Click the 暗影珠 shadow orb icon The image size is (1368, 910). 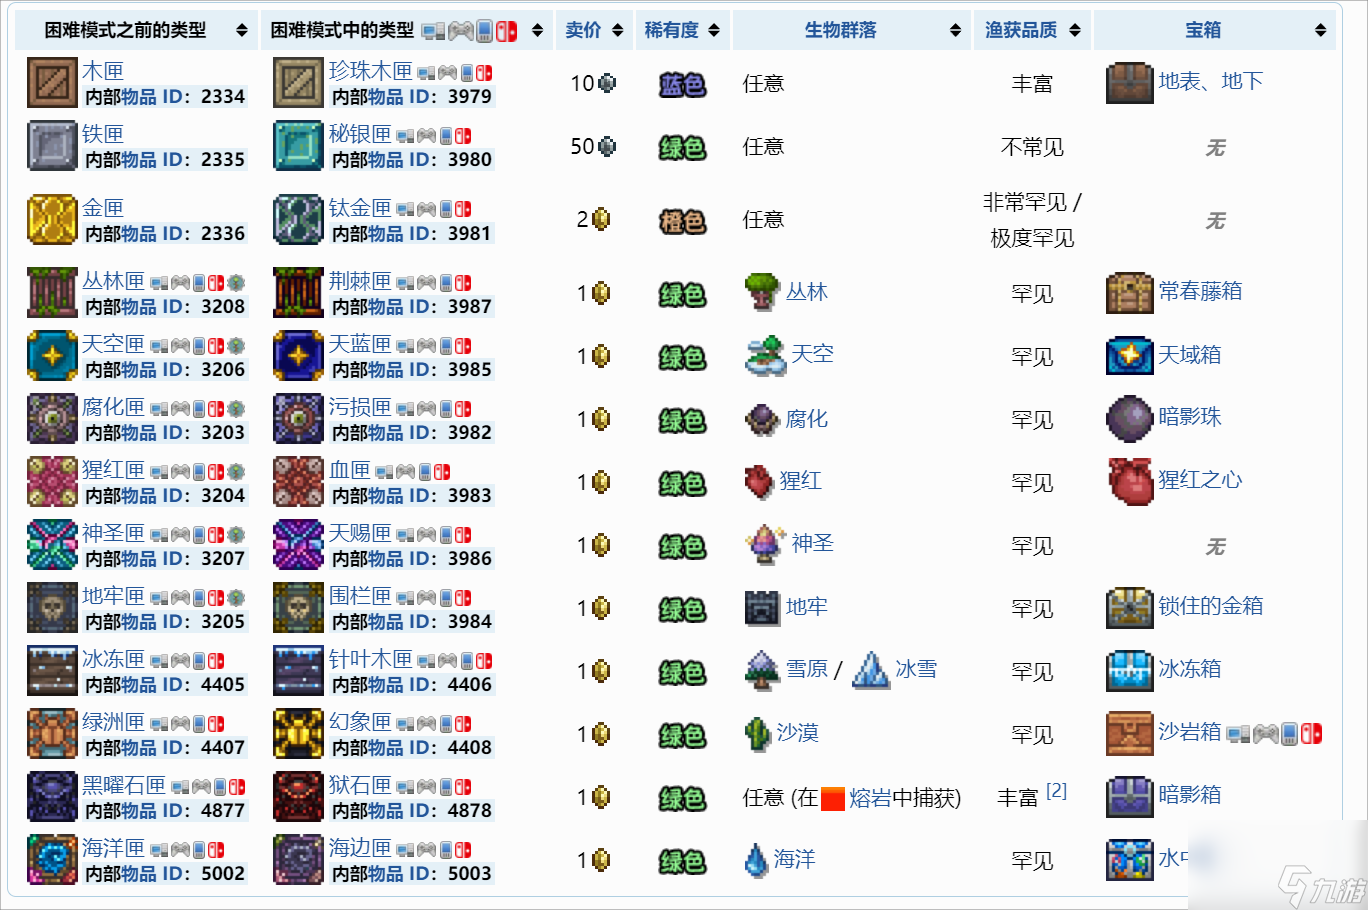pos(1130,419)
